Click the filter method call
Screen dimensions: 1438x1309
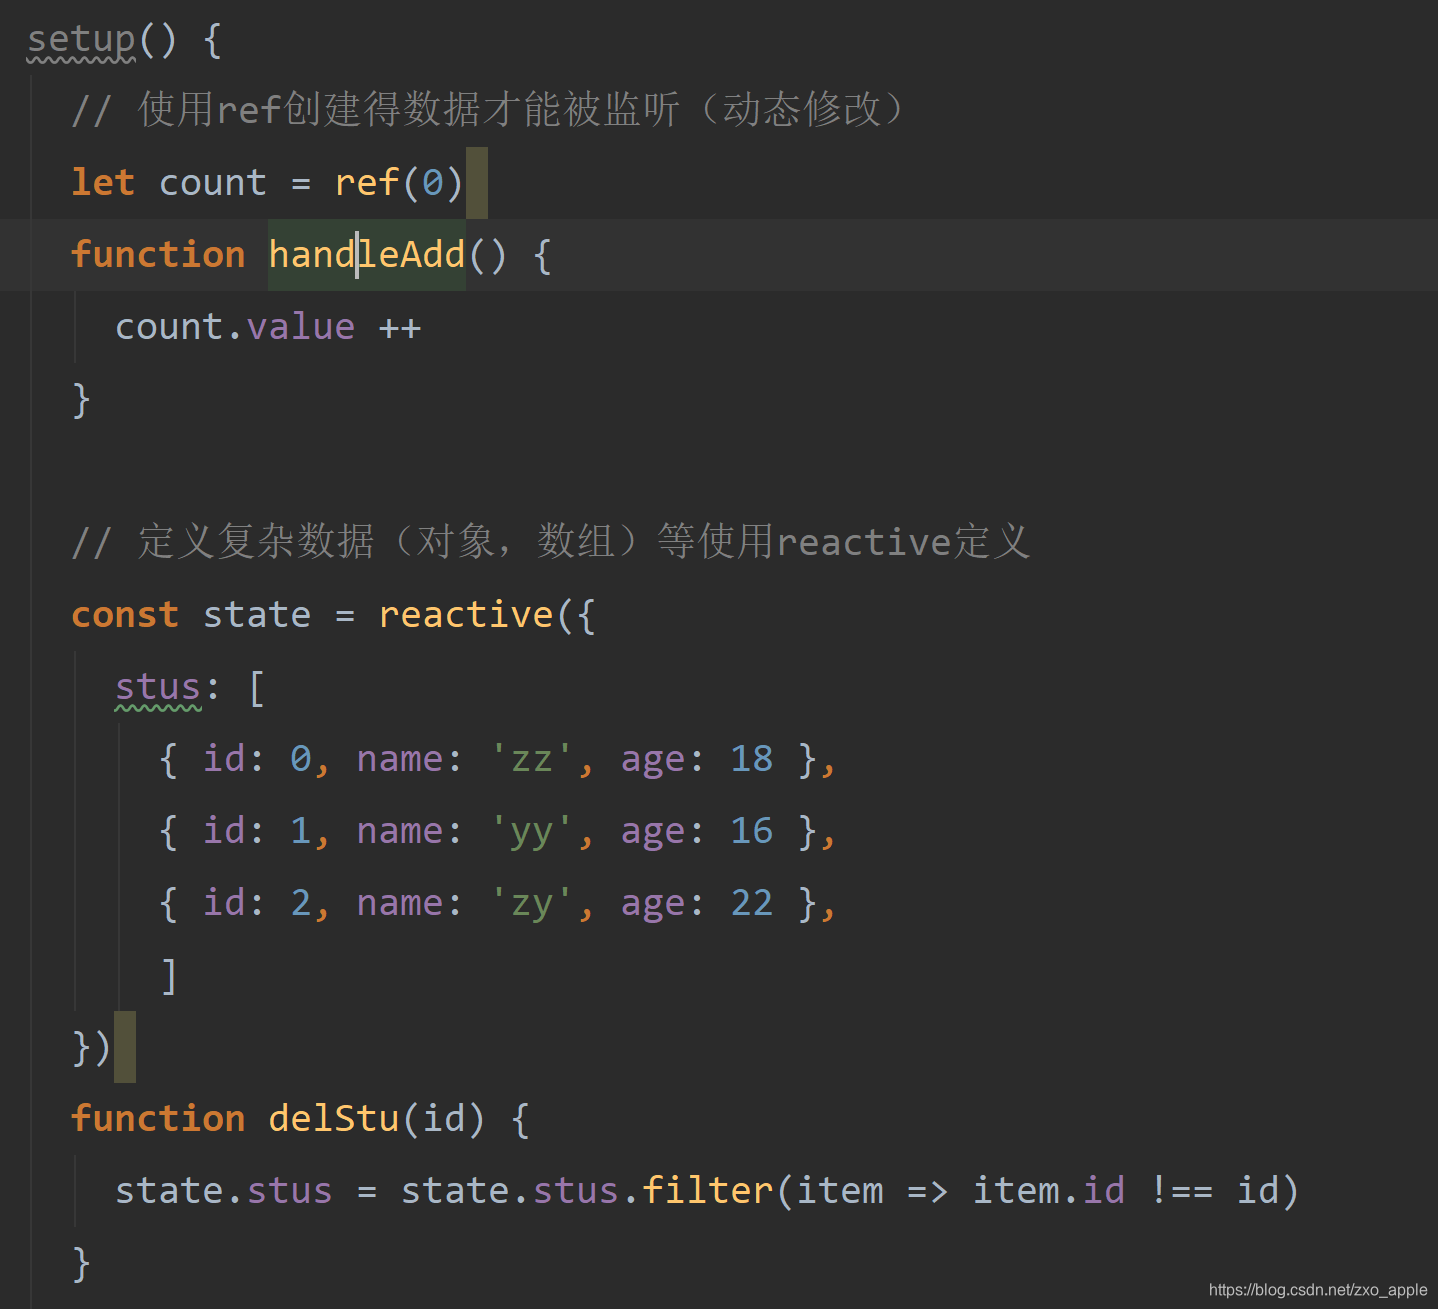click(x=708, y=1191)
